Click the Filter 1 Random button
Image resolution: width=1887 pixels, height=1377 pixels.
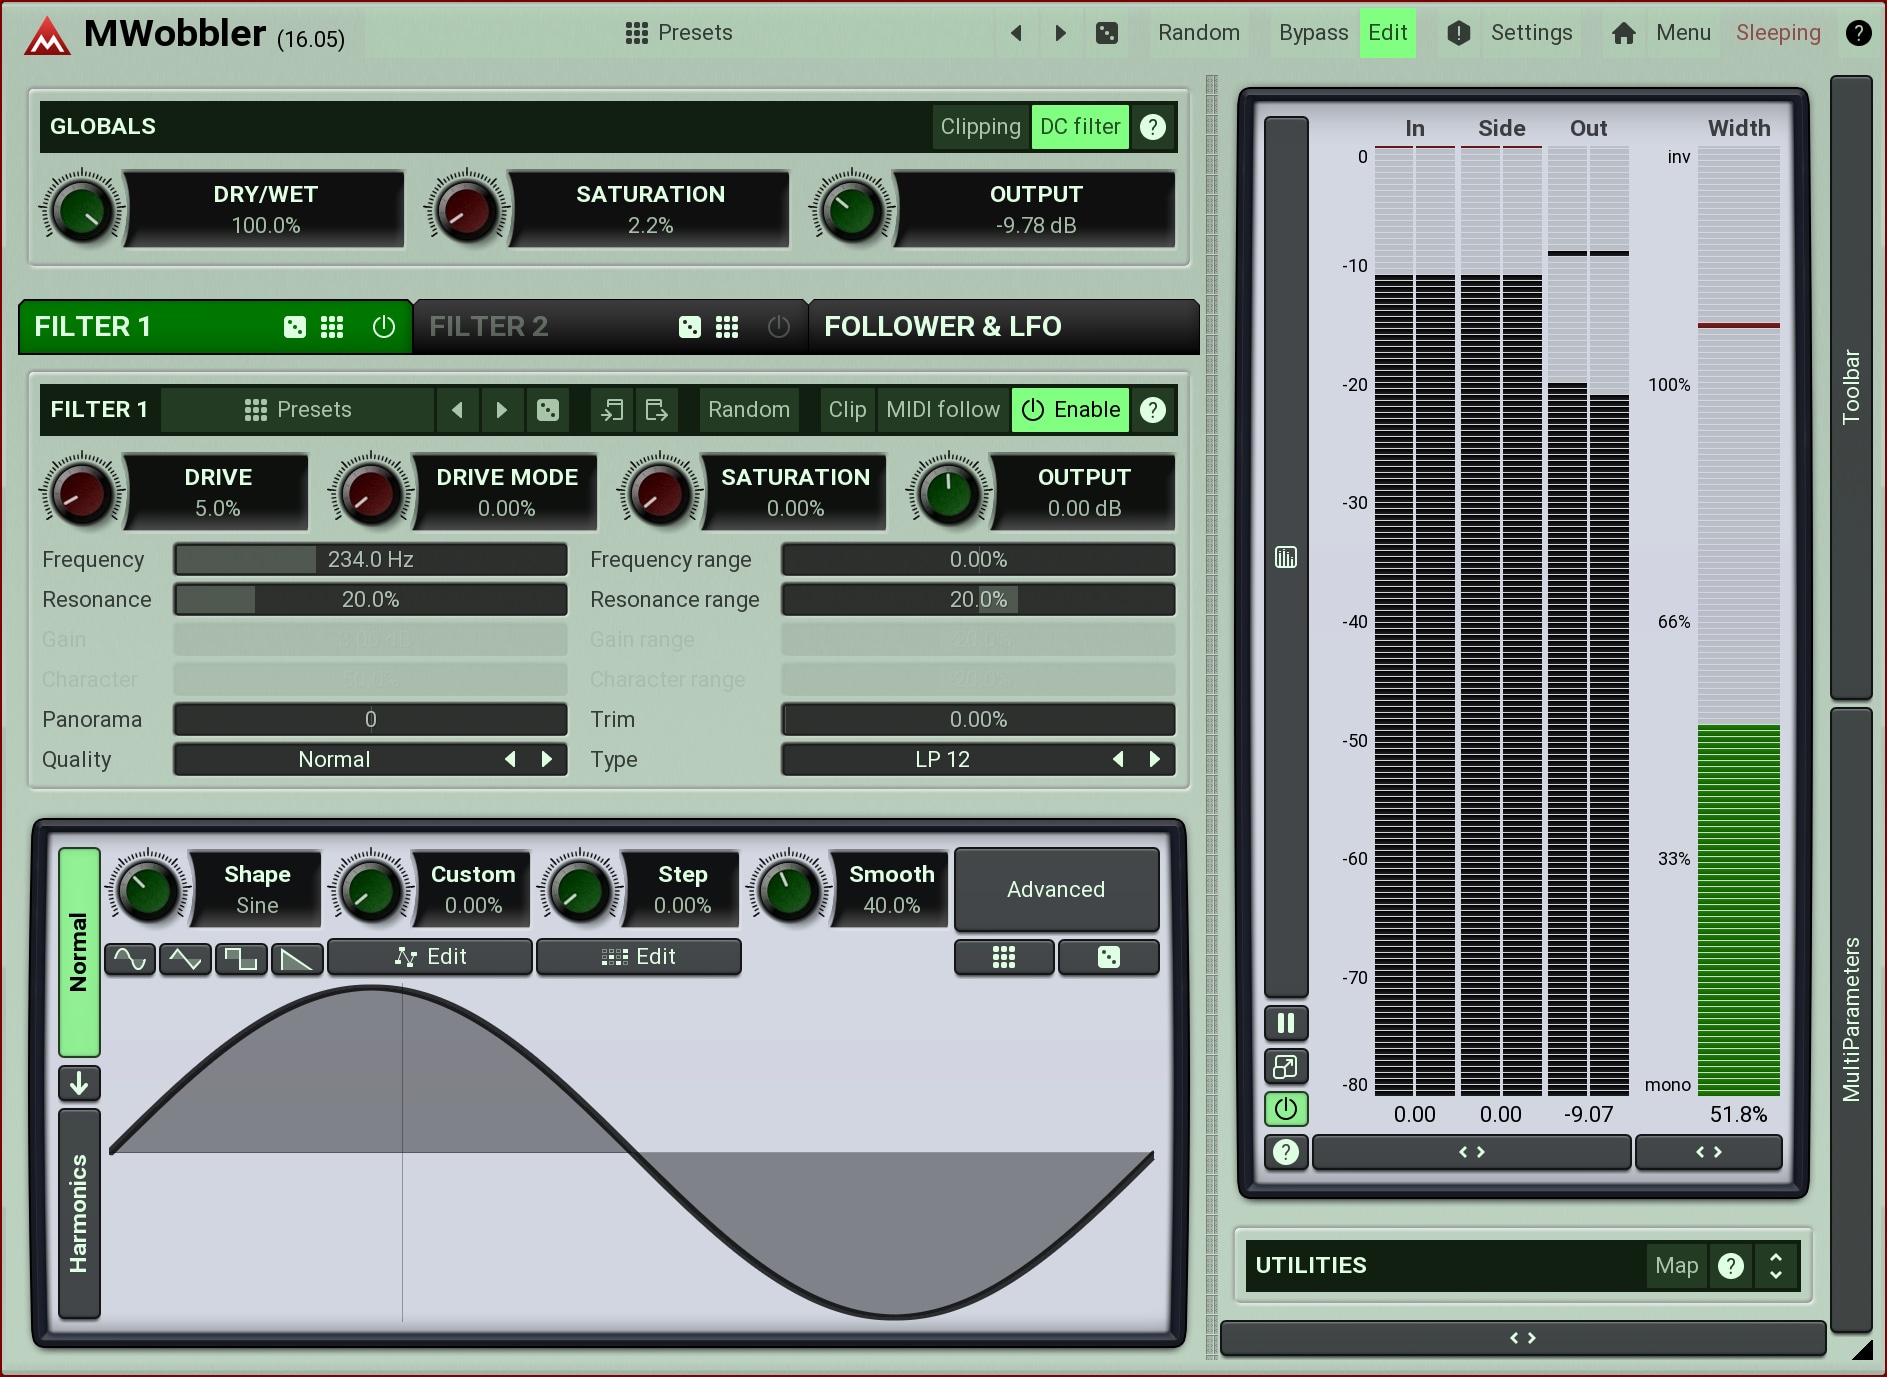749,410
